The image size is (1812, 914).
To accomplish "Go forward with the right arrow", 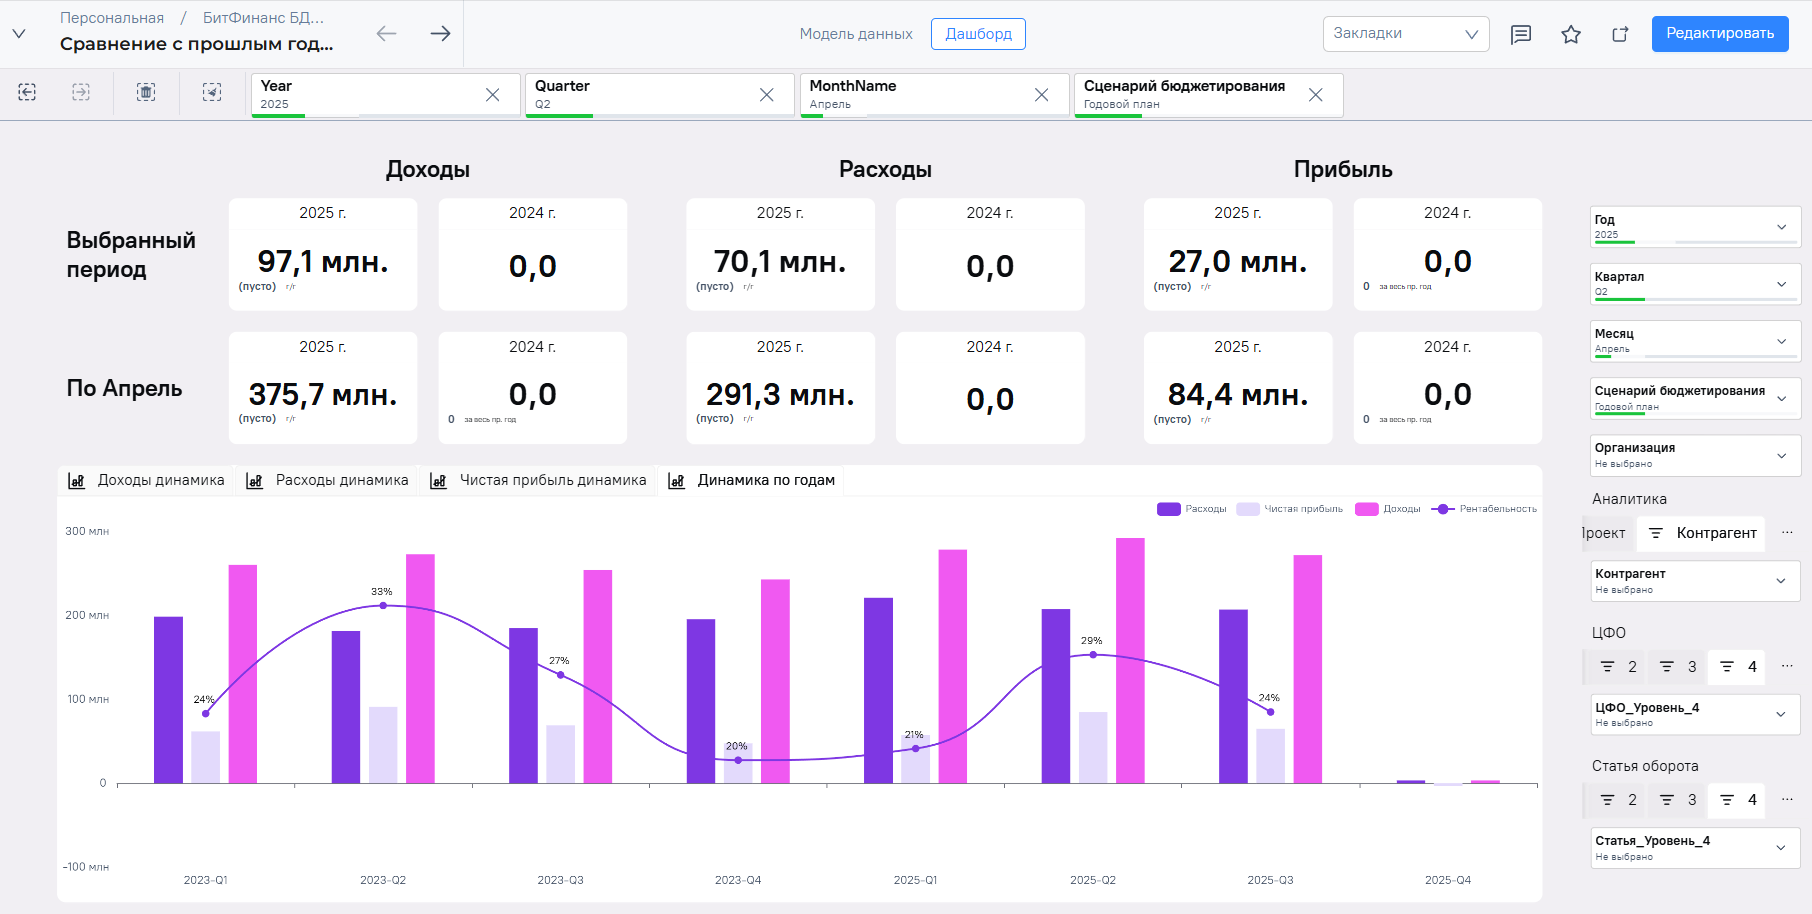I will click(x=440, y=33).
